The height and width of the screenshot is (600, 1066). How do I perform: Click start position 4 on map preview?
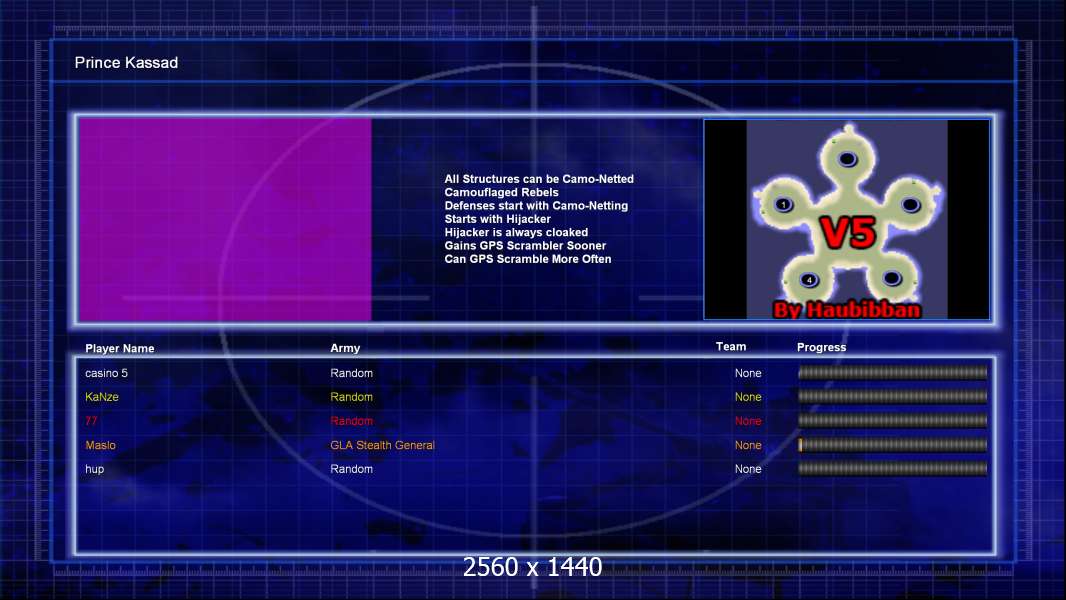tap(809, 279)
